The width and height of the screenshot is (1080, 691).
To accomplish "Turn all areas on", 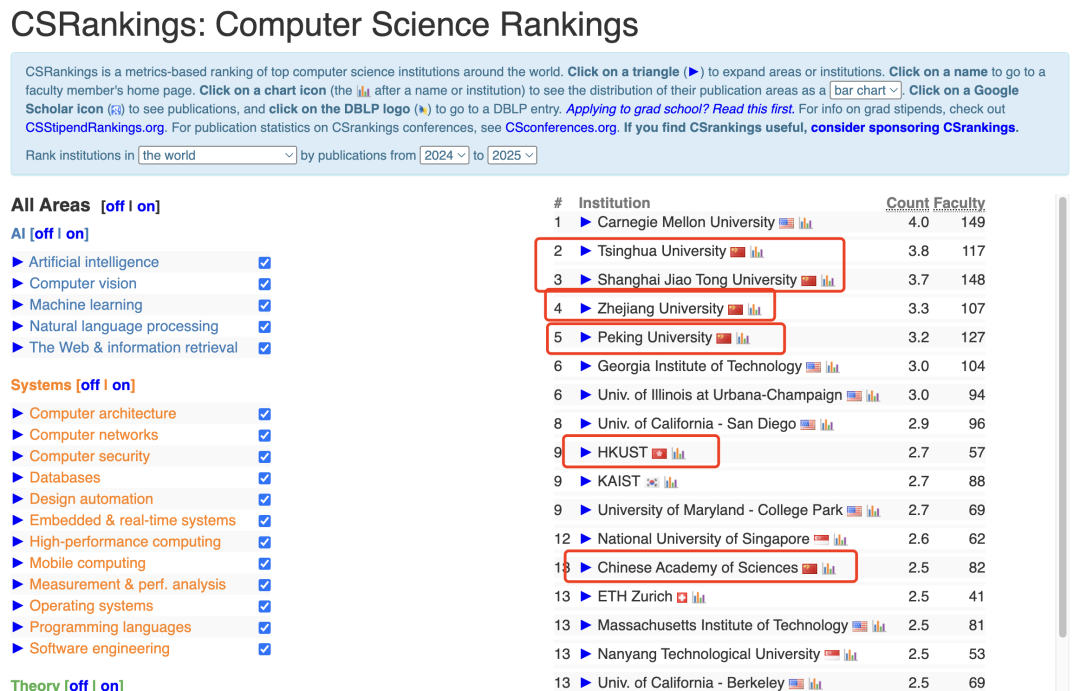I will [145, 206].
